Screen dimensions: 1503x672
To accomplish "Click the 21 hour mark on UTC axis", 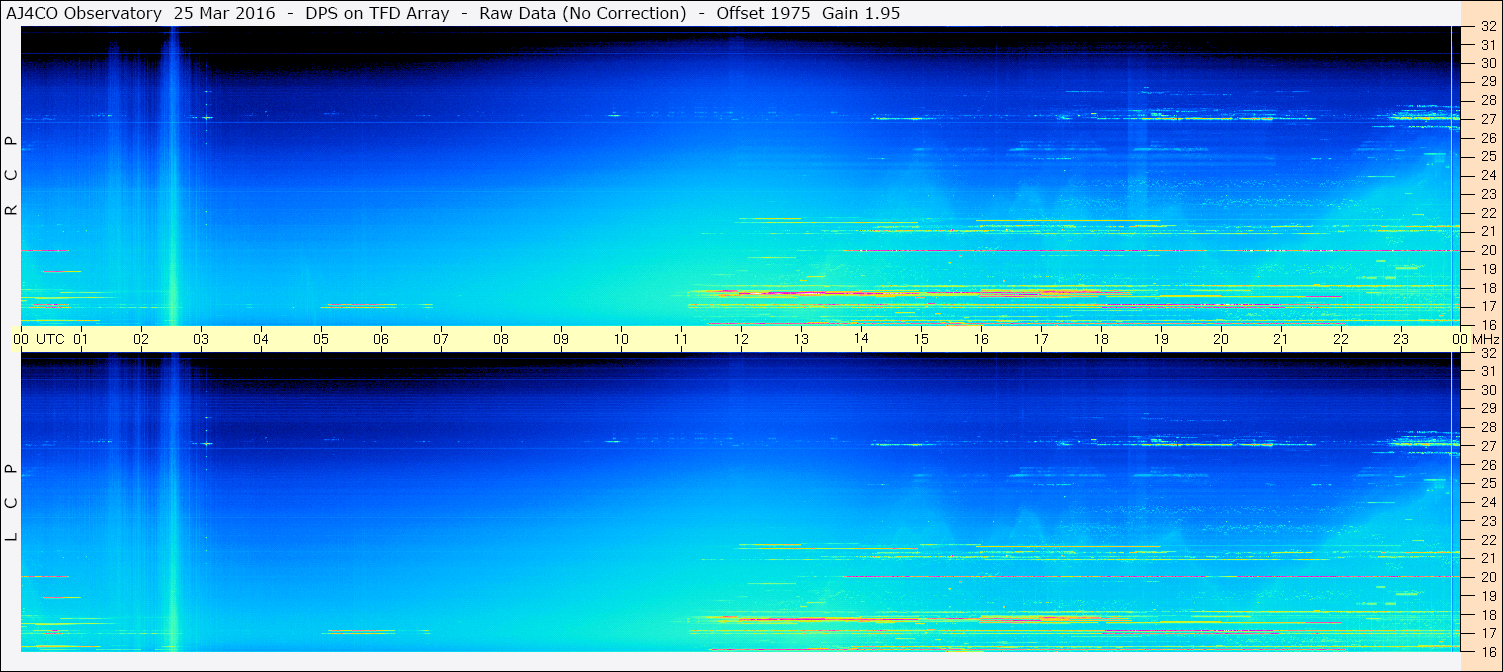I will (x=1281, y=339).
